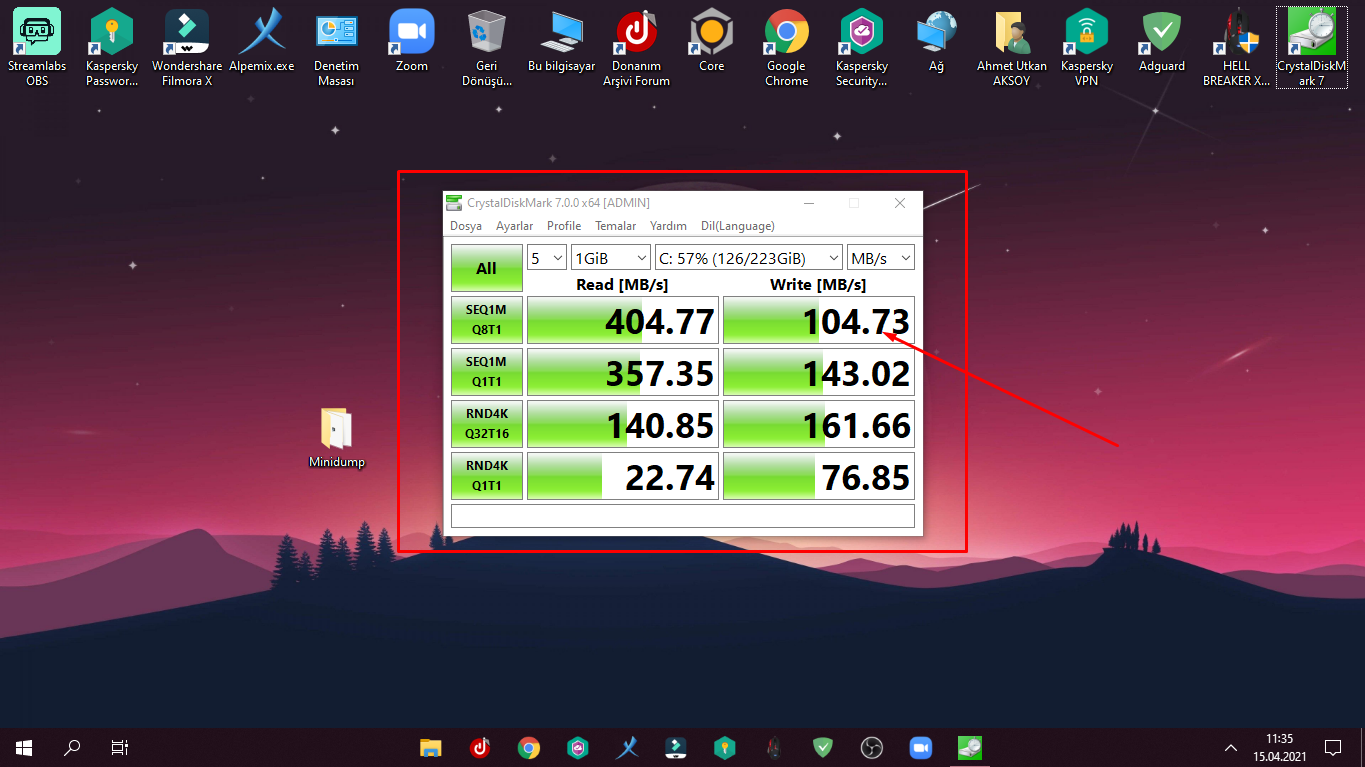Close the CrystalDiskMark window
Screen dimensions: 1365x767
point(900,203)
